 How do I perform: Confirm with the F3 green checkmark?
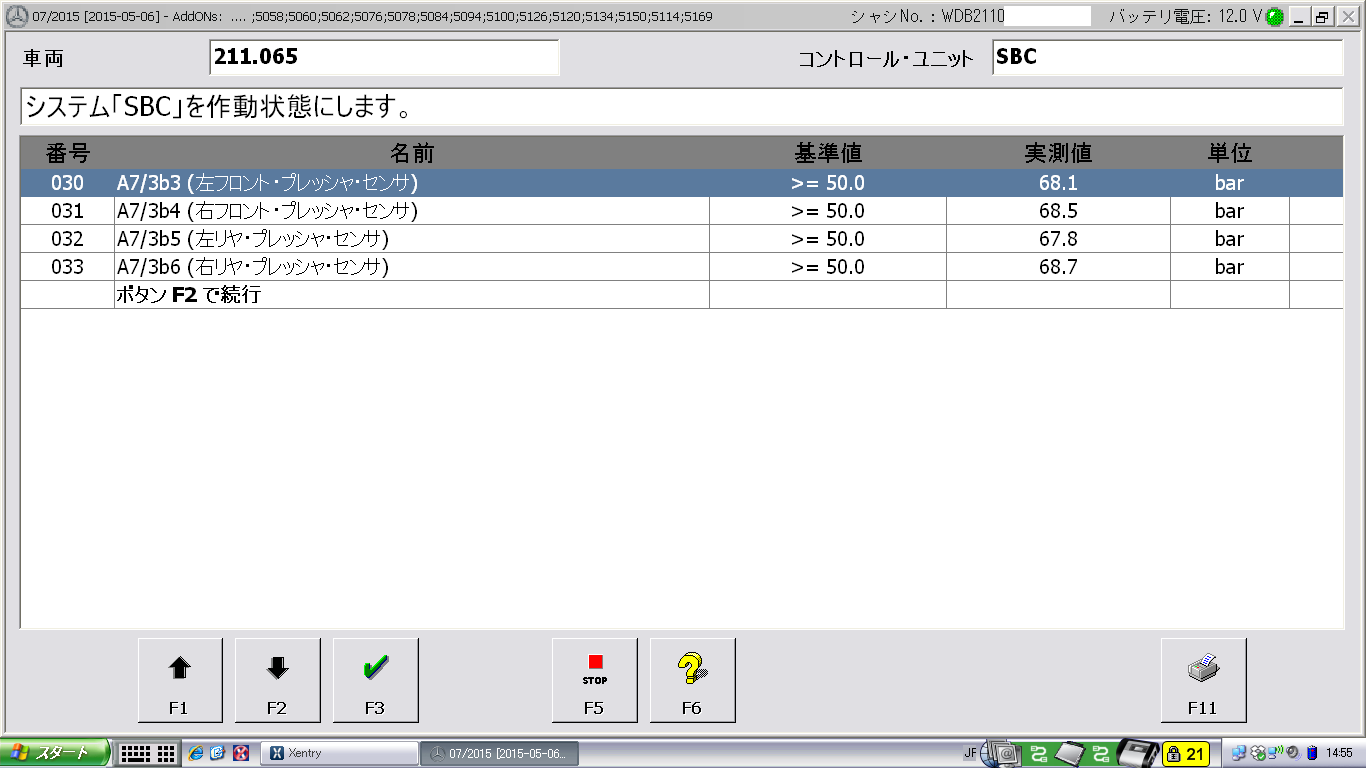coord(375,680)
